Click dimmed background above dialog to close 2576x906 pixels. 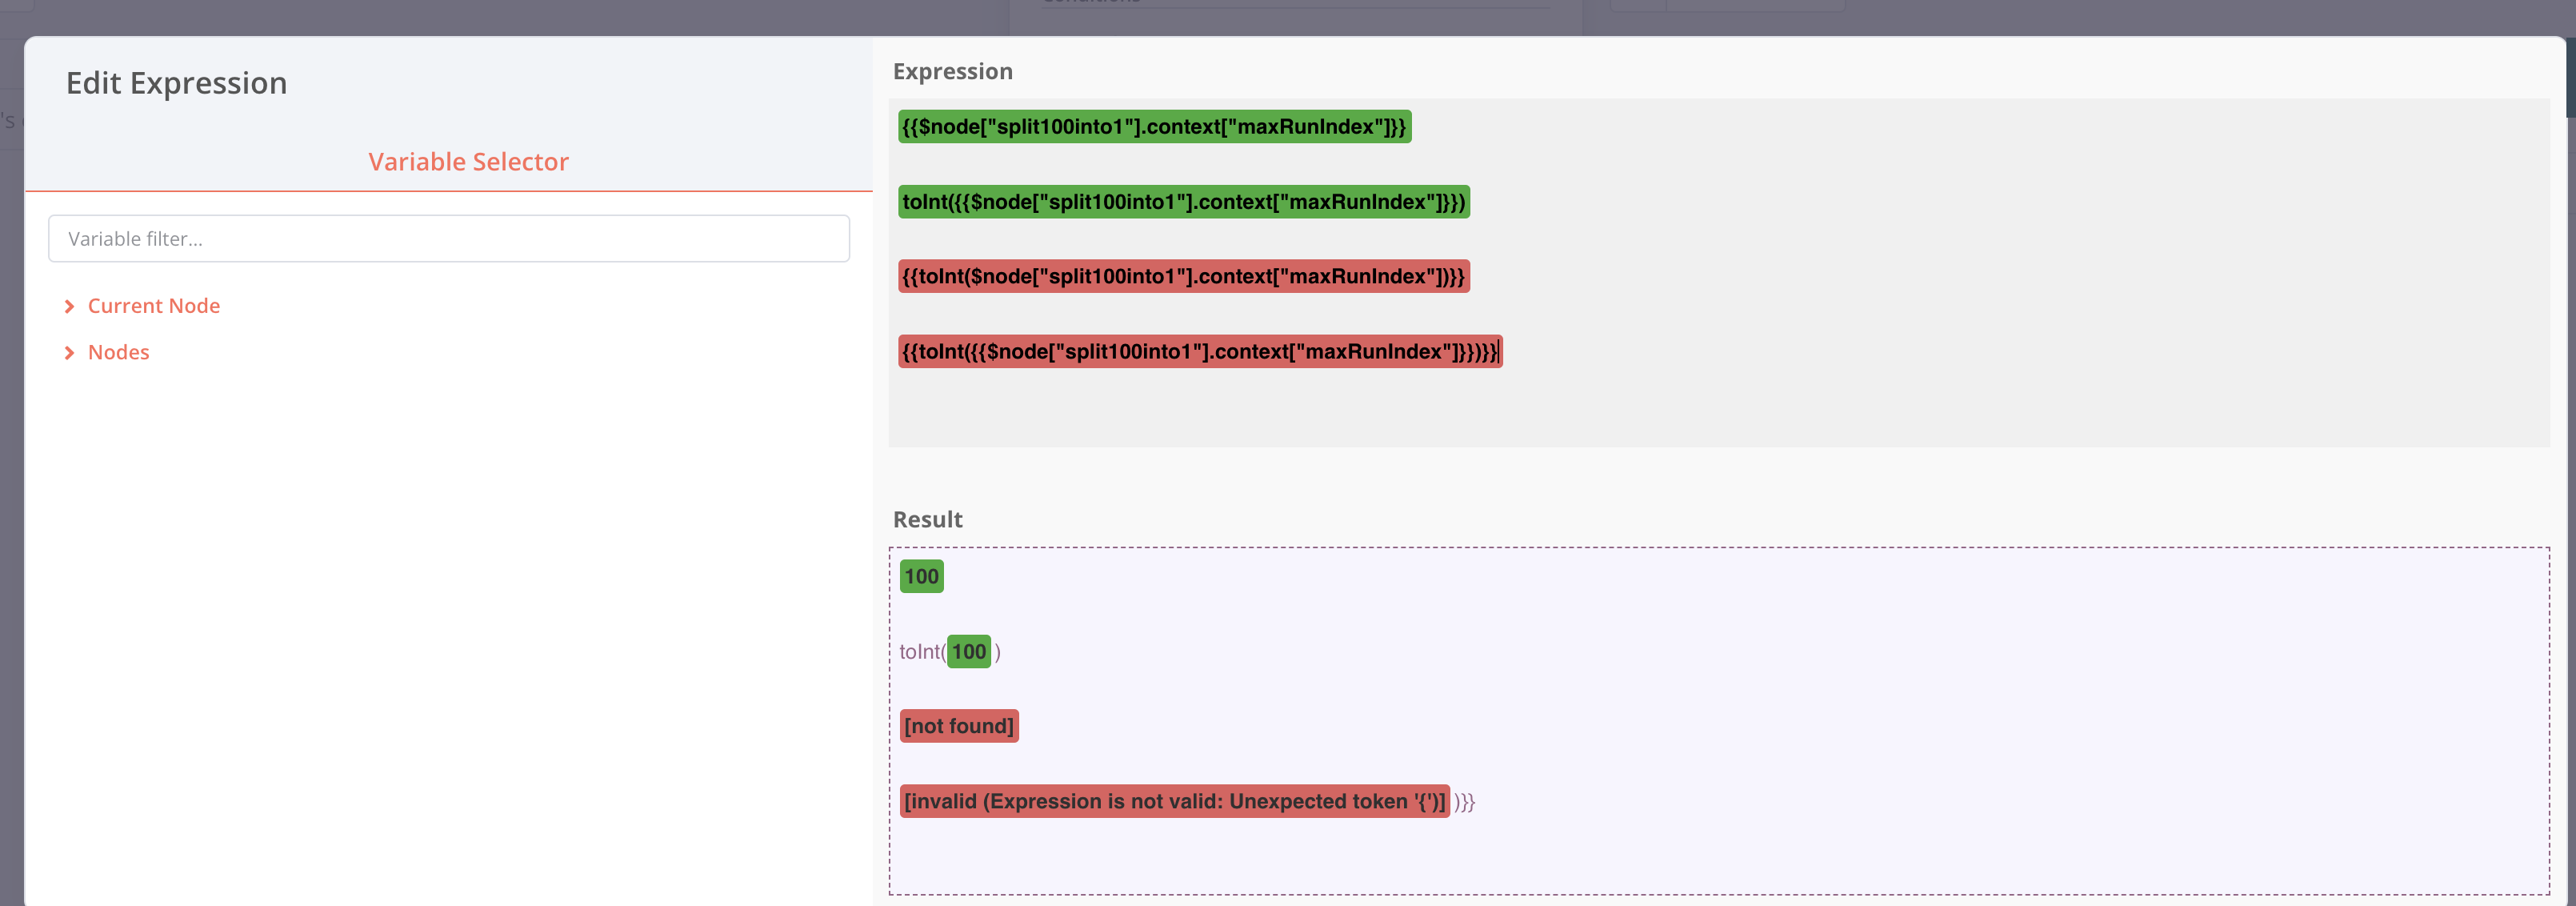(x=500, y=15)
